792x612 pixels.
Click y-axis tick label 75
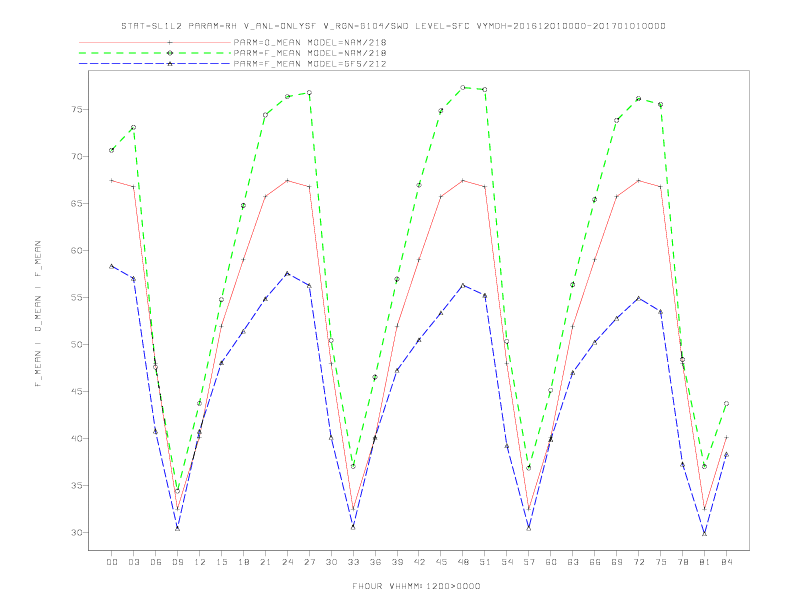tap(77, 110)
